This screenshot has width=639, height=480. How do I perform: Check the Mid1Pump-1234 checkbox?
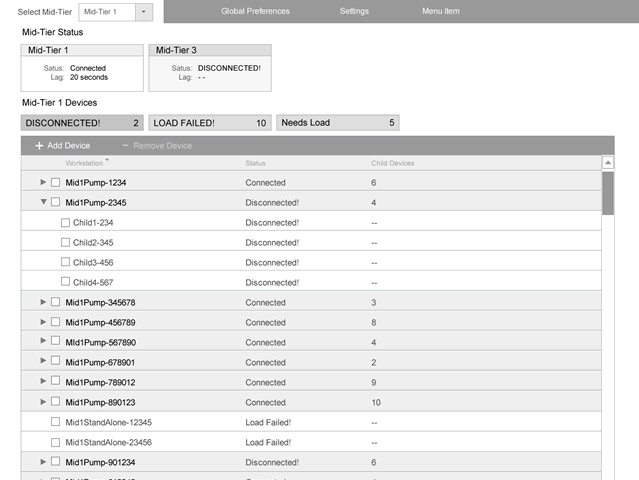coord(56,183)
